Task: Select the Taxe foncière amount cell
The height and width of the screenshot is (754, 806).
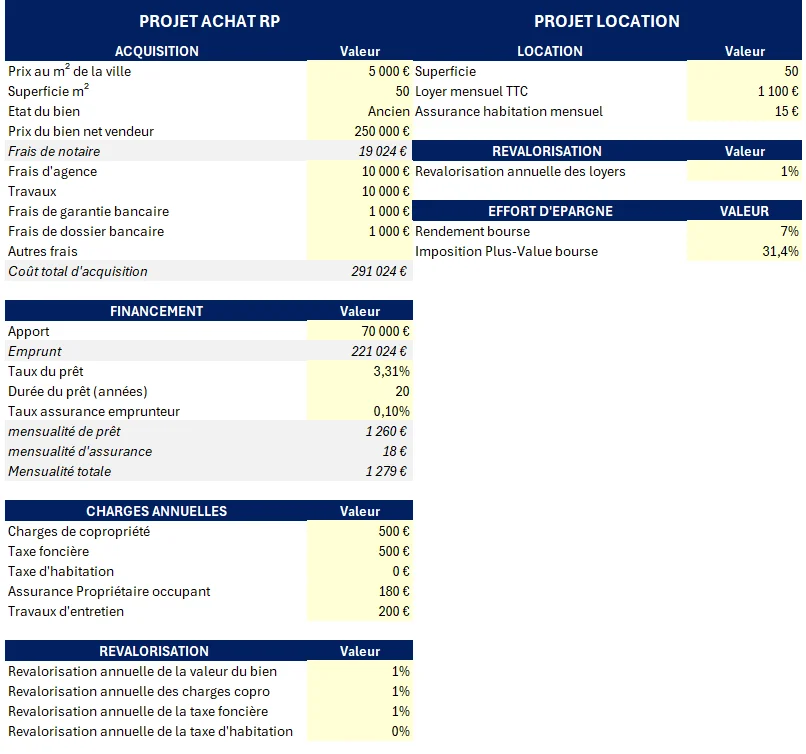Action: [360, 551]
